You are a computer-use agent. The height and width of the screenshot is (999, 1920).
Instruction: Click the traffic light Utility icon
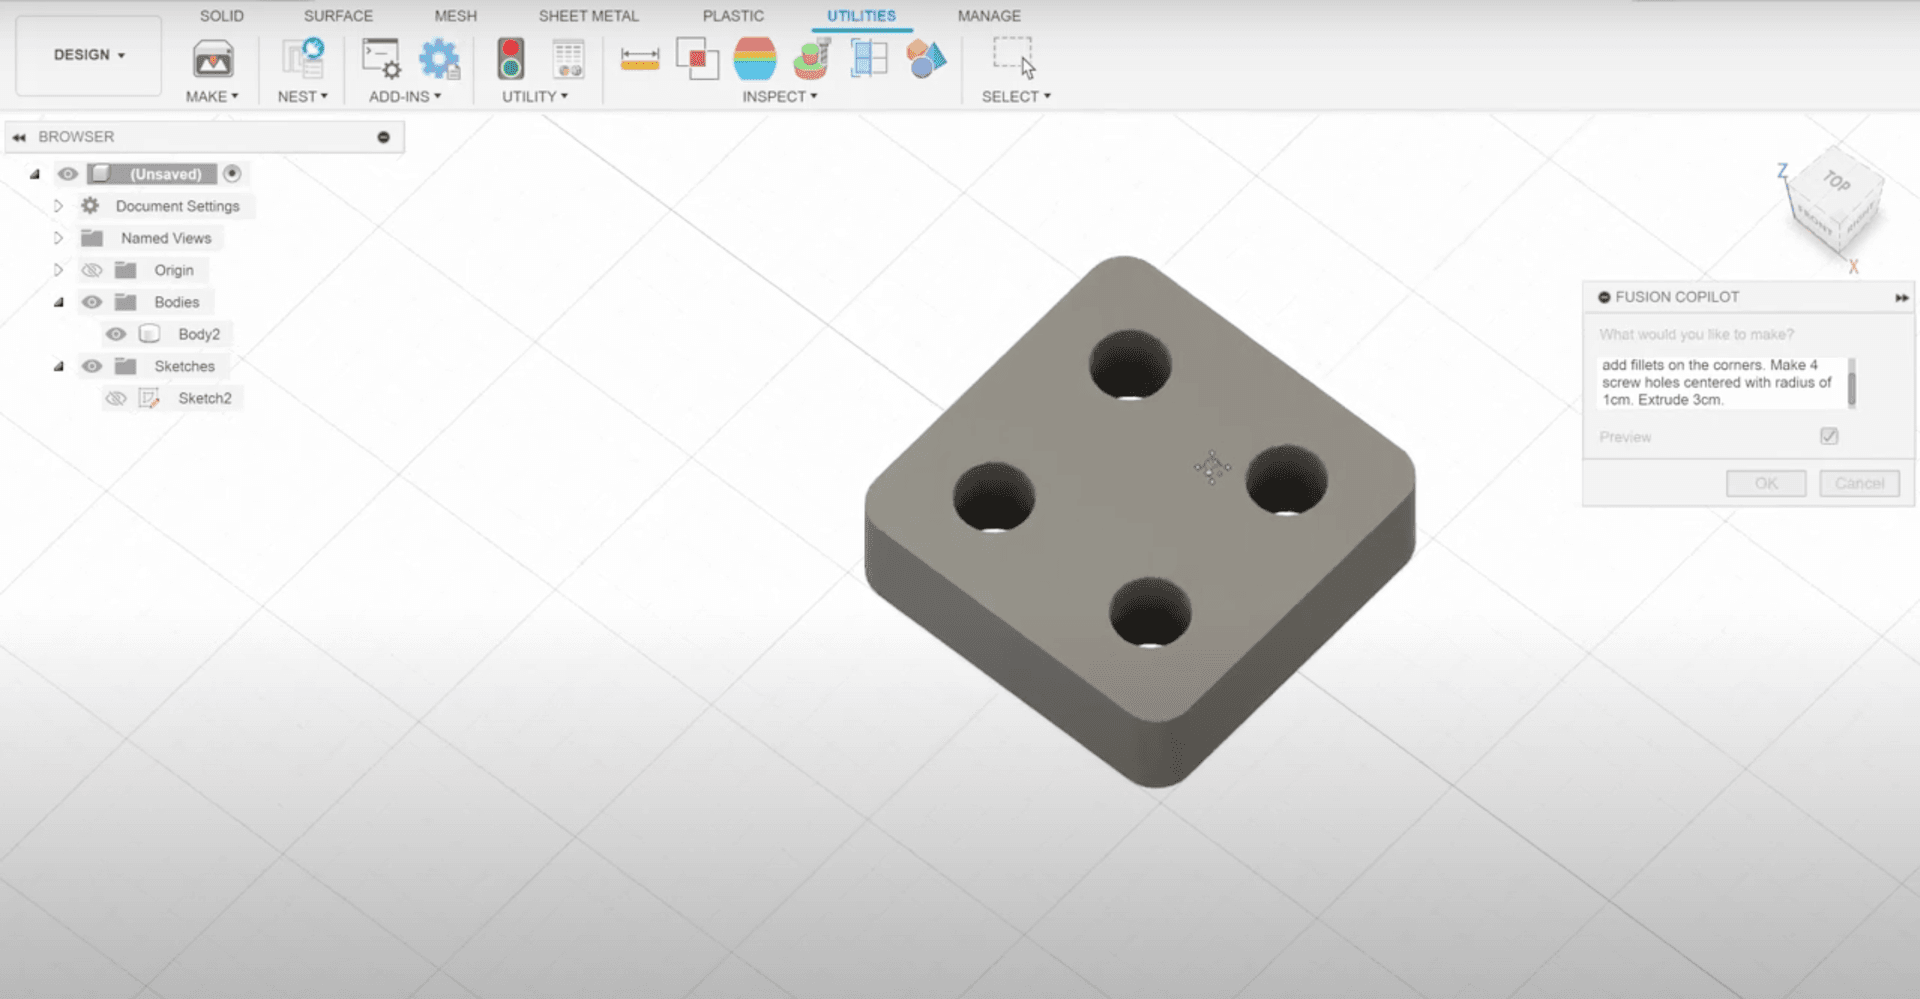point(511,59)
